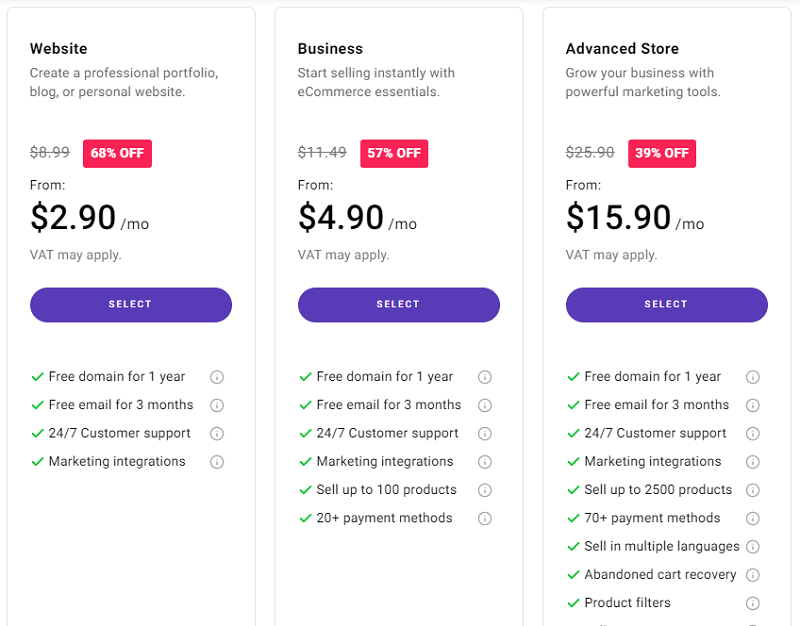
Task: Select the Website plan
Action: click(131, 305)
